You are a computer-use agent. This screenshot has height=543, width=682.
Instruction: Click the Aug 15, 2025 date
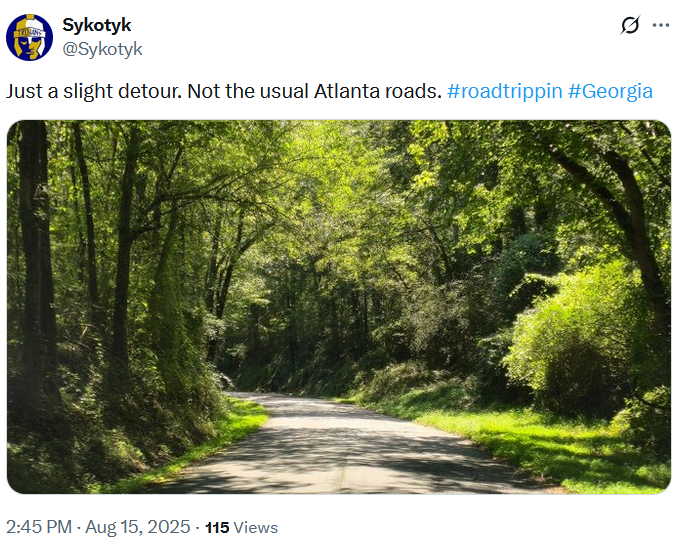pyautogui.click(x=138, y=527)
